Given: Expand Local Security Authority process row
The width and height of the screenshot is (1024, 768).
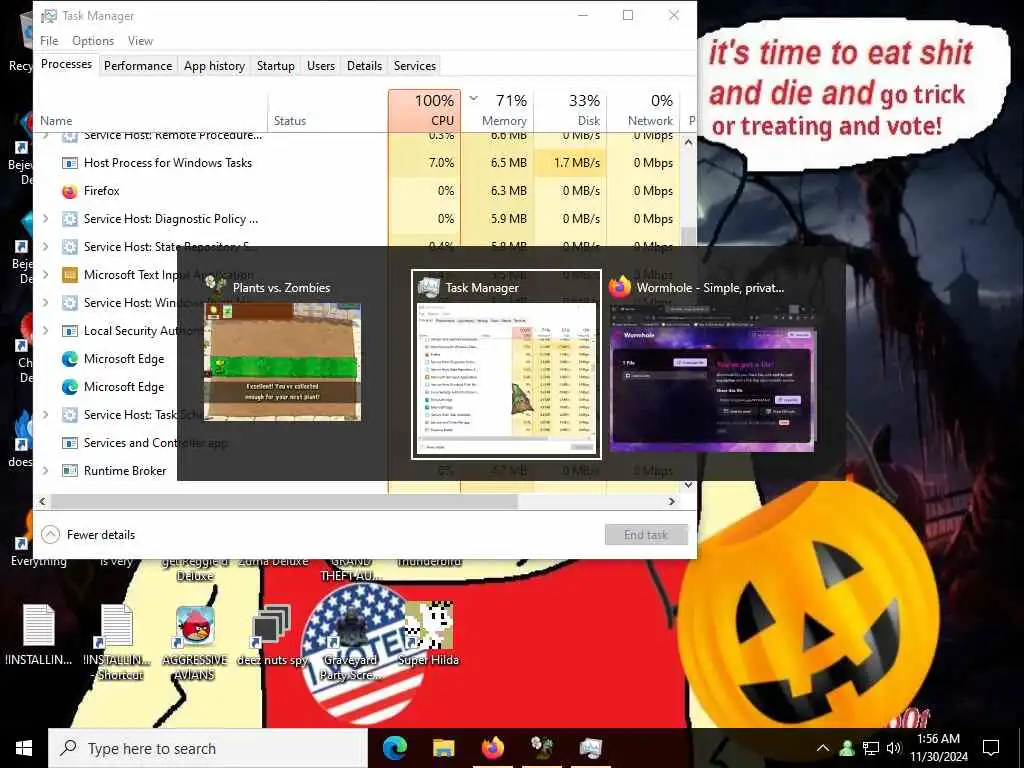Looking at the screenshot, I should point(45,331).
